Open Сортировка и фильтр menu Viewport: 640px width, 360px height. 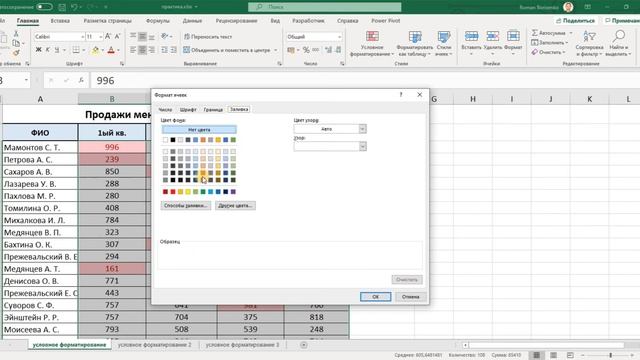[589, 43]
